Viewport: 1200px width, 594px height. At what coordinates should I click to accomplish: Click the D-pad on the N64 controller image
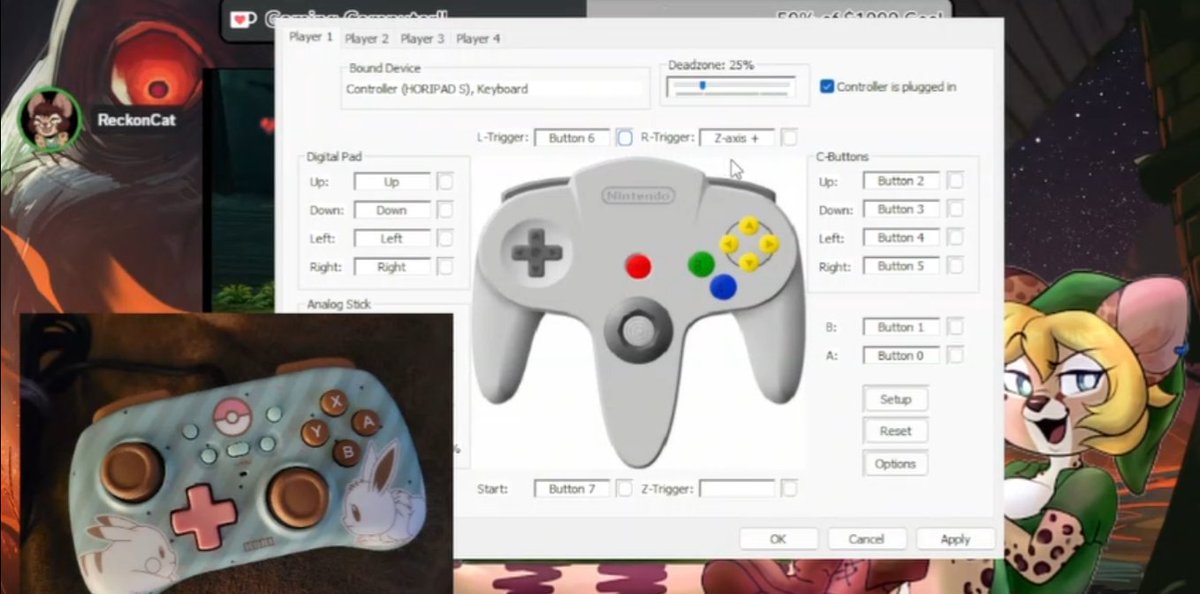[x=537, y=252]
